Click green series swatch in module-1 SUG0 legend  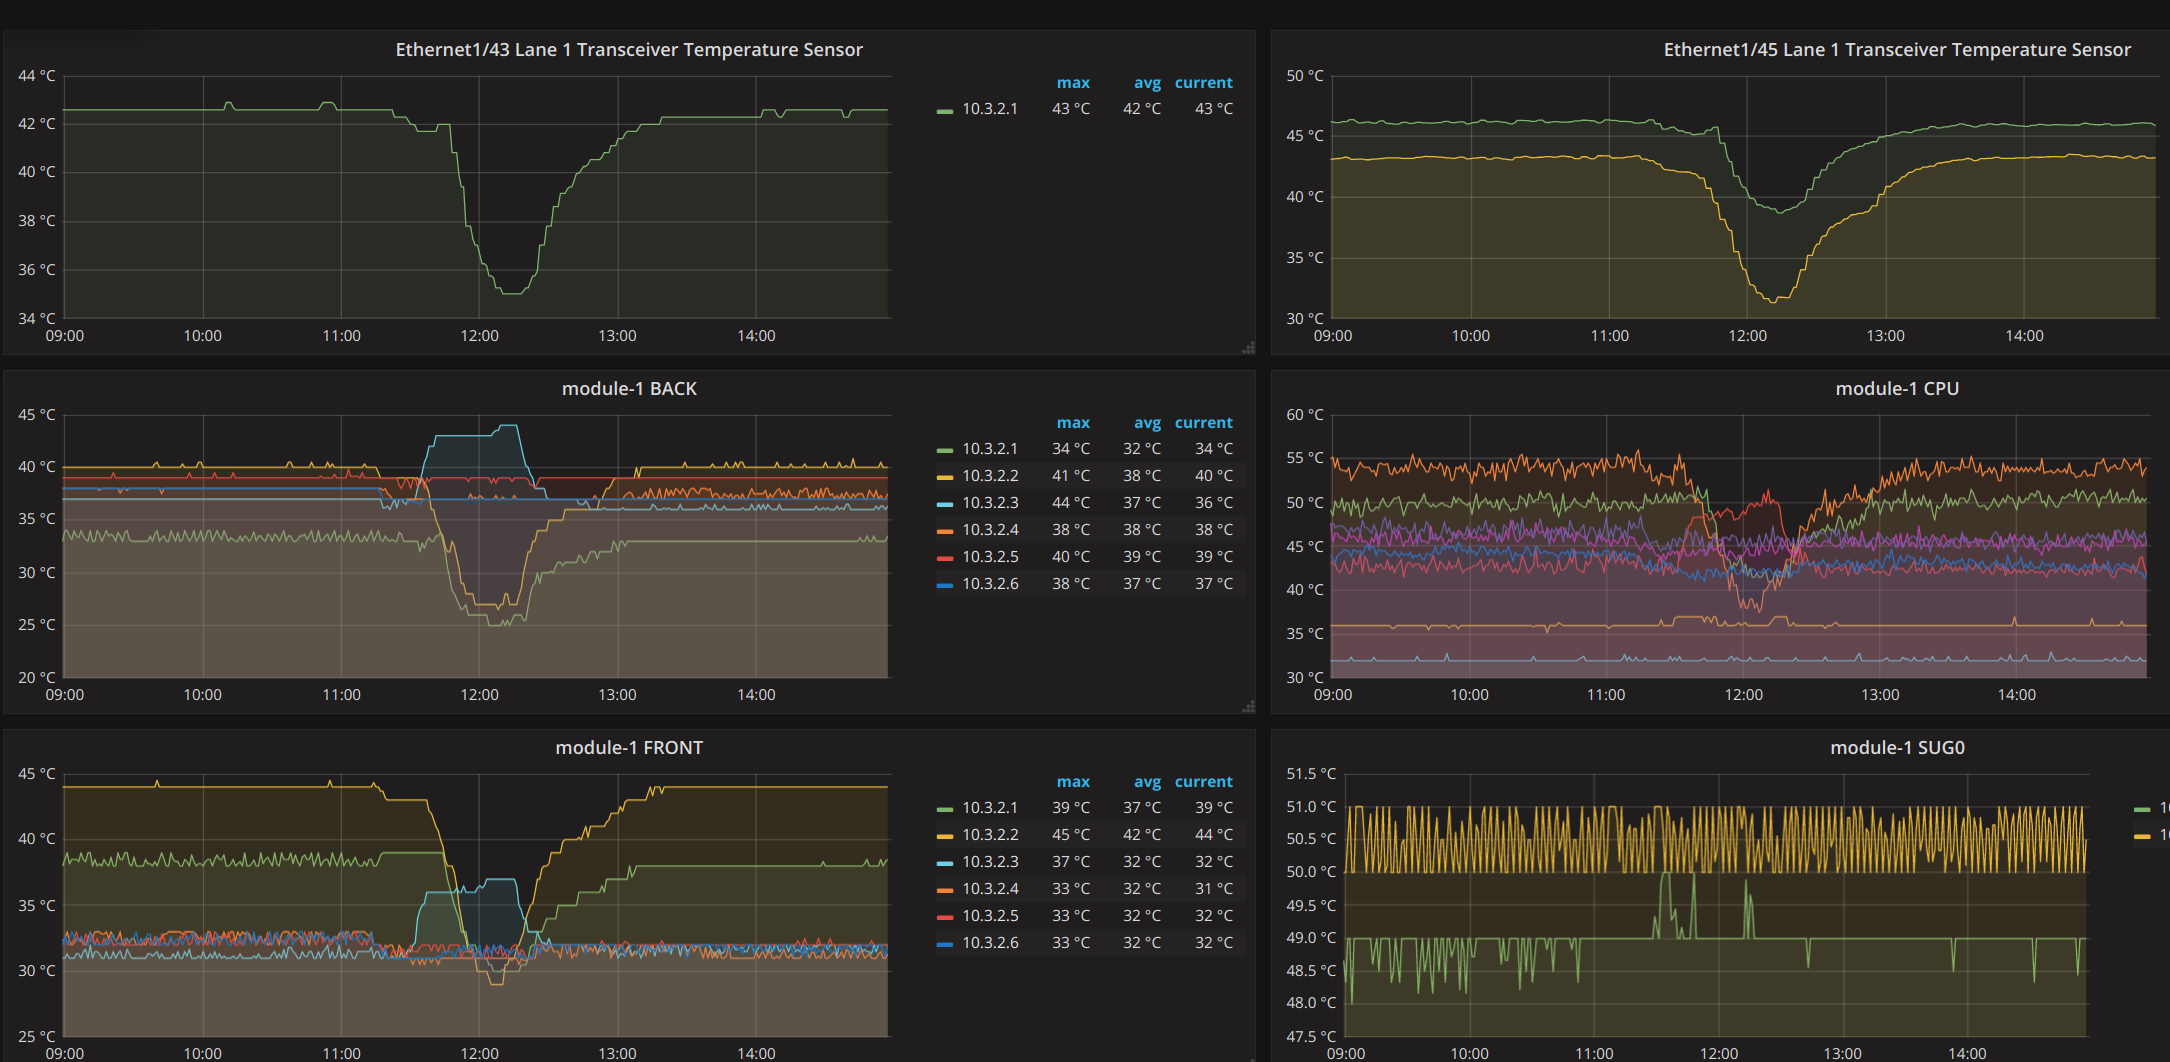point(2142,810)
